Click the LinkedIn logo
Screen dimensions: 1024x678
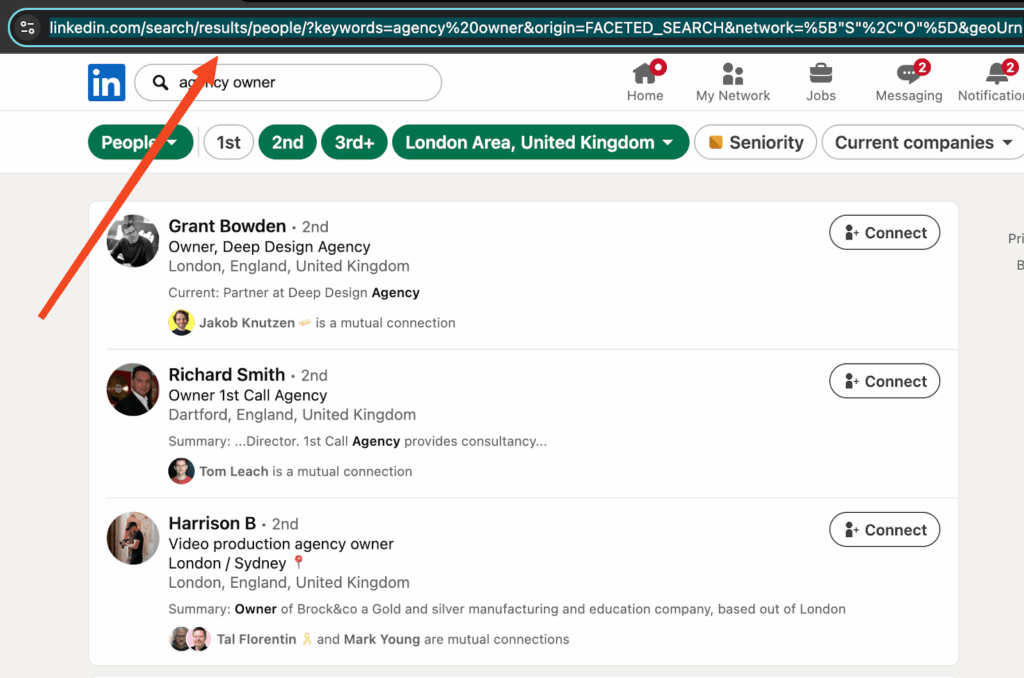pos(106,81)
